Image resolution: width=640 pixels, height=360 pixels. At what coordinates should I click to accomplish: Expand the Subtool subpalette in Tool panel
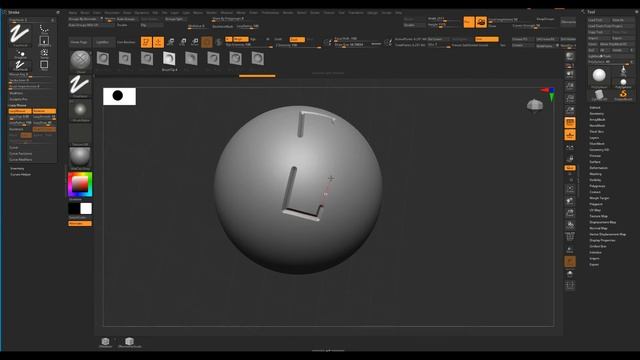[x=595, y=107]
